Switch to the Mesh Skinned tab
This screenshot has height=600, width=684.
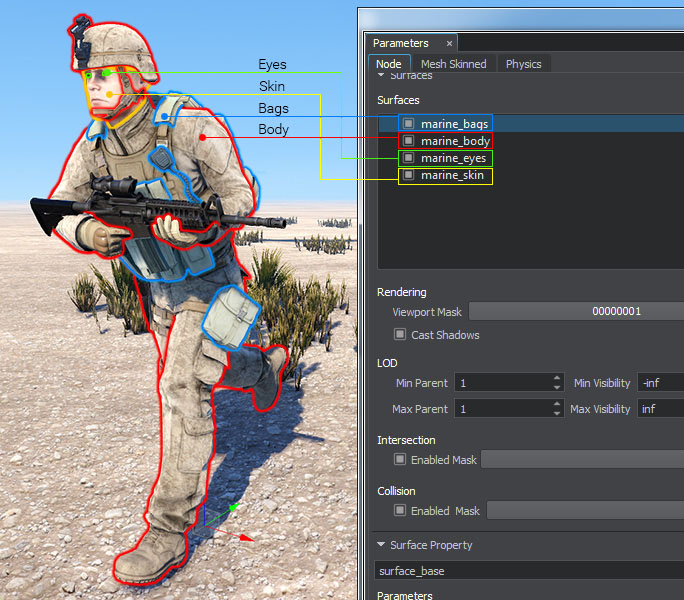point(453,64)
